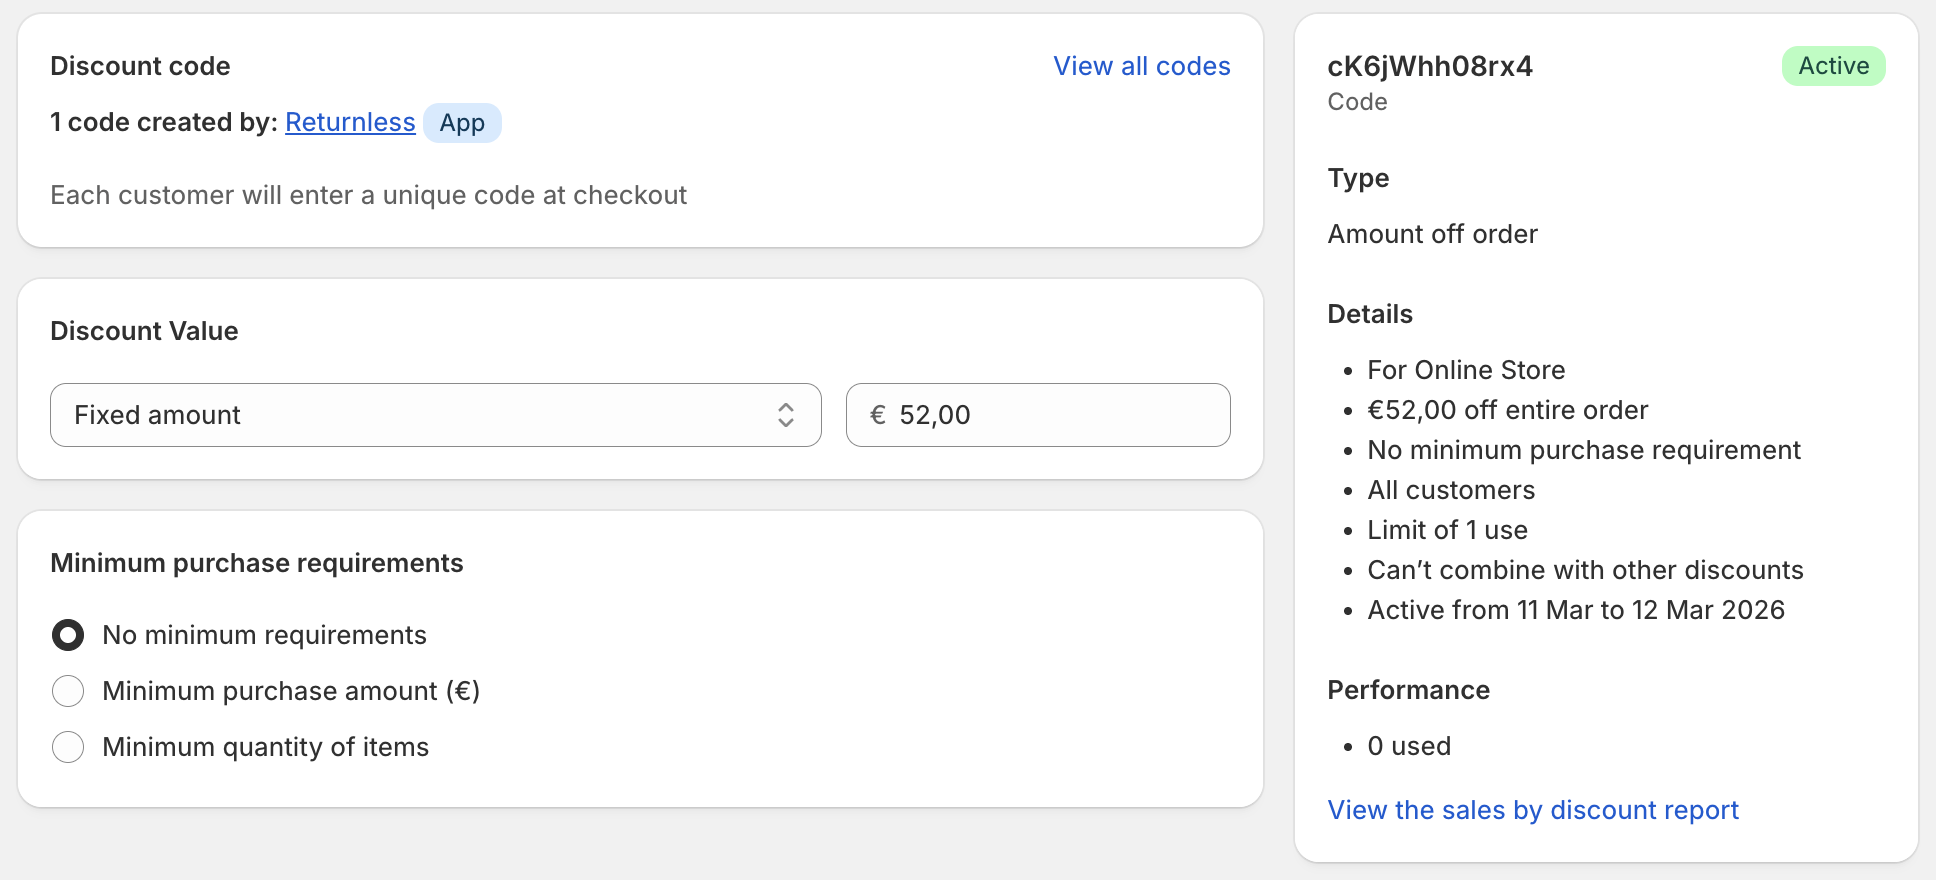Select the No minimum requirements radio button

click(68, 635)
